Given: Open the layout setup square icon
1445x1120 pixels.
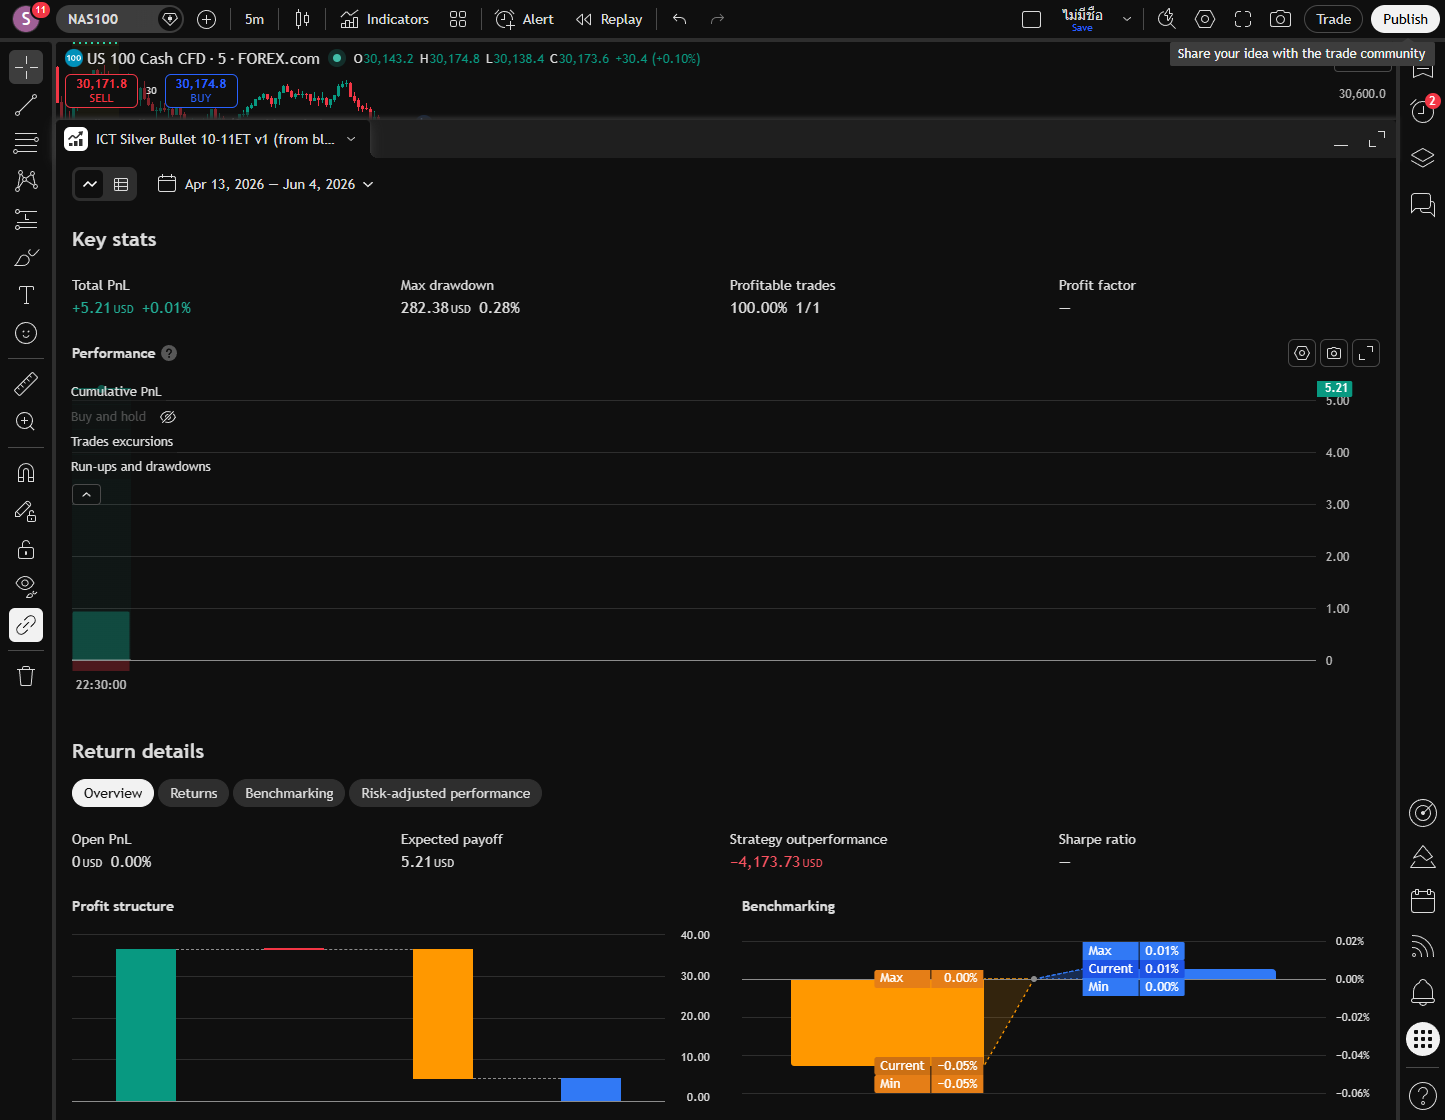Looking at the screenshot, I should [1032, 19].
